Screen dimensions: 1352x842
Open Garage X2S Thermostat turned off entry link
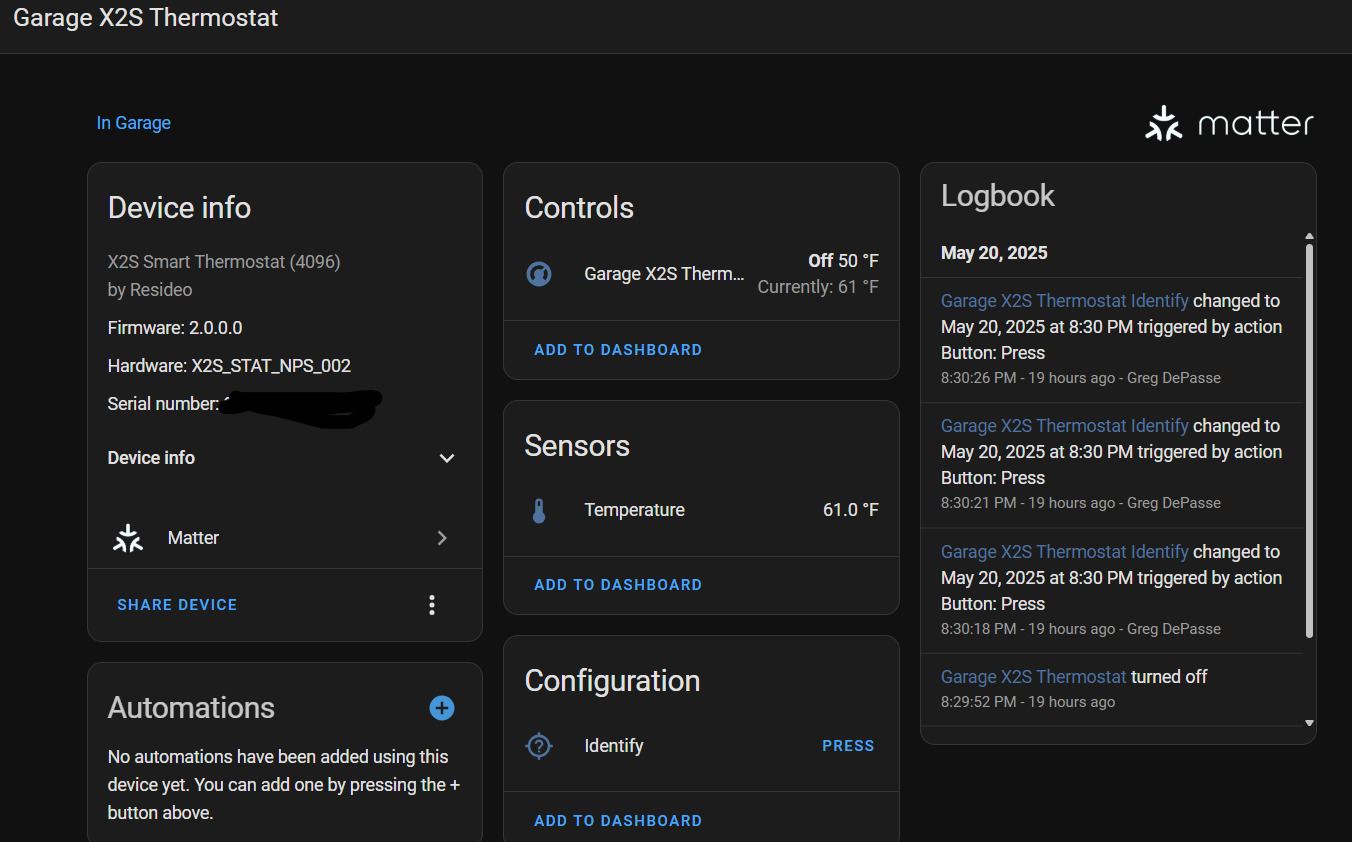(x=1033, y=677)
